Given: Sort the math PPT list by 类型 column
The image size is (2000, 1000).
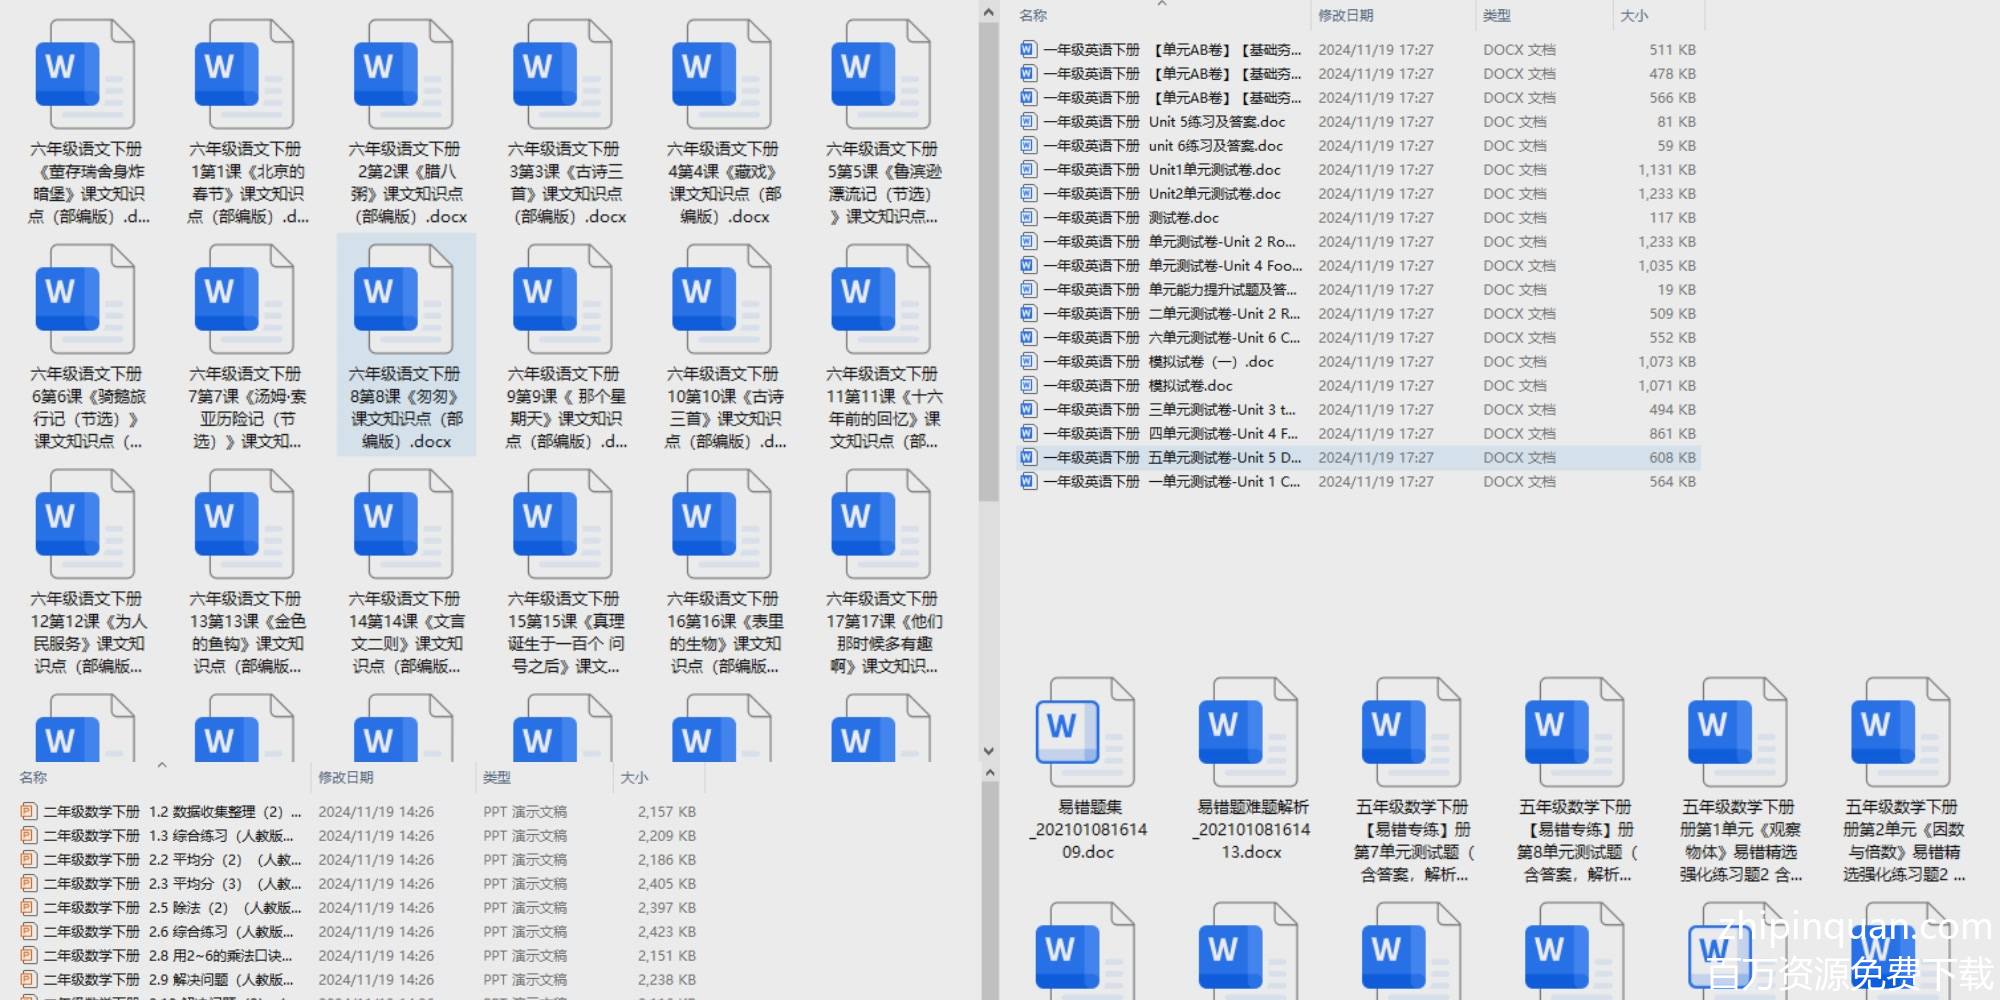Looking at the screenshot, I should [497, 778].
